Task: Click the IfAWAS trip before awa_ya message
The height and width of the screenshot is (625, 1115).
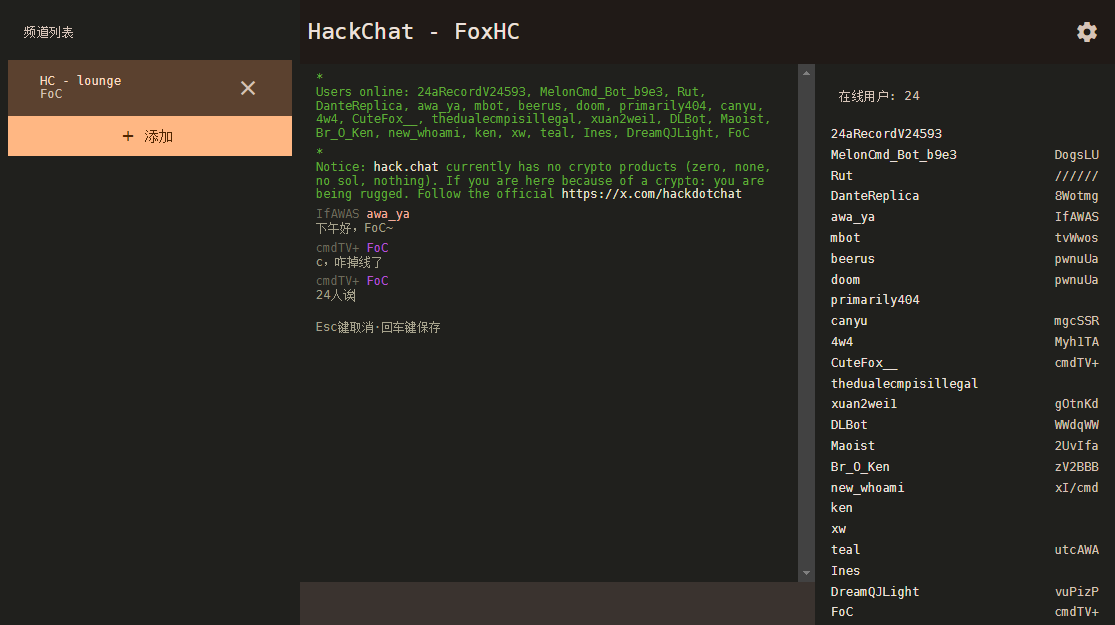Action: pyautogui.click(x=338, y=213)
